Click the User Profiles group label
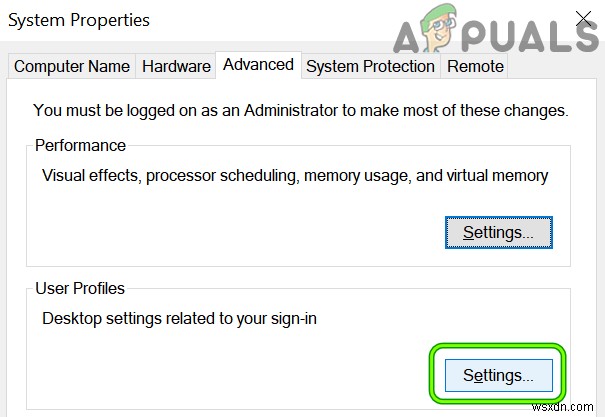 [x=80, y=288]
